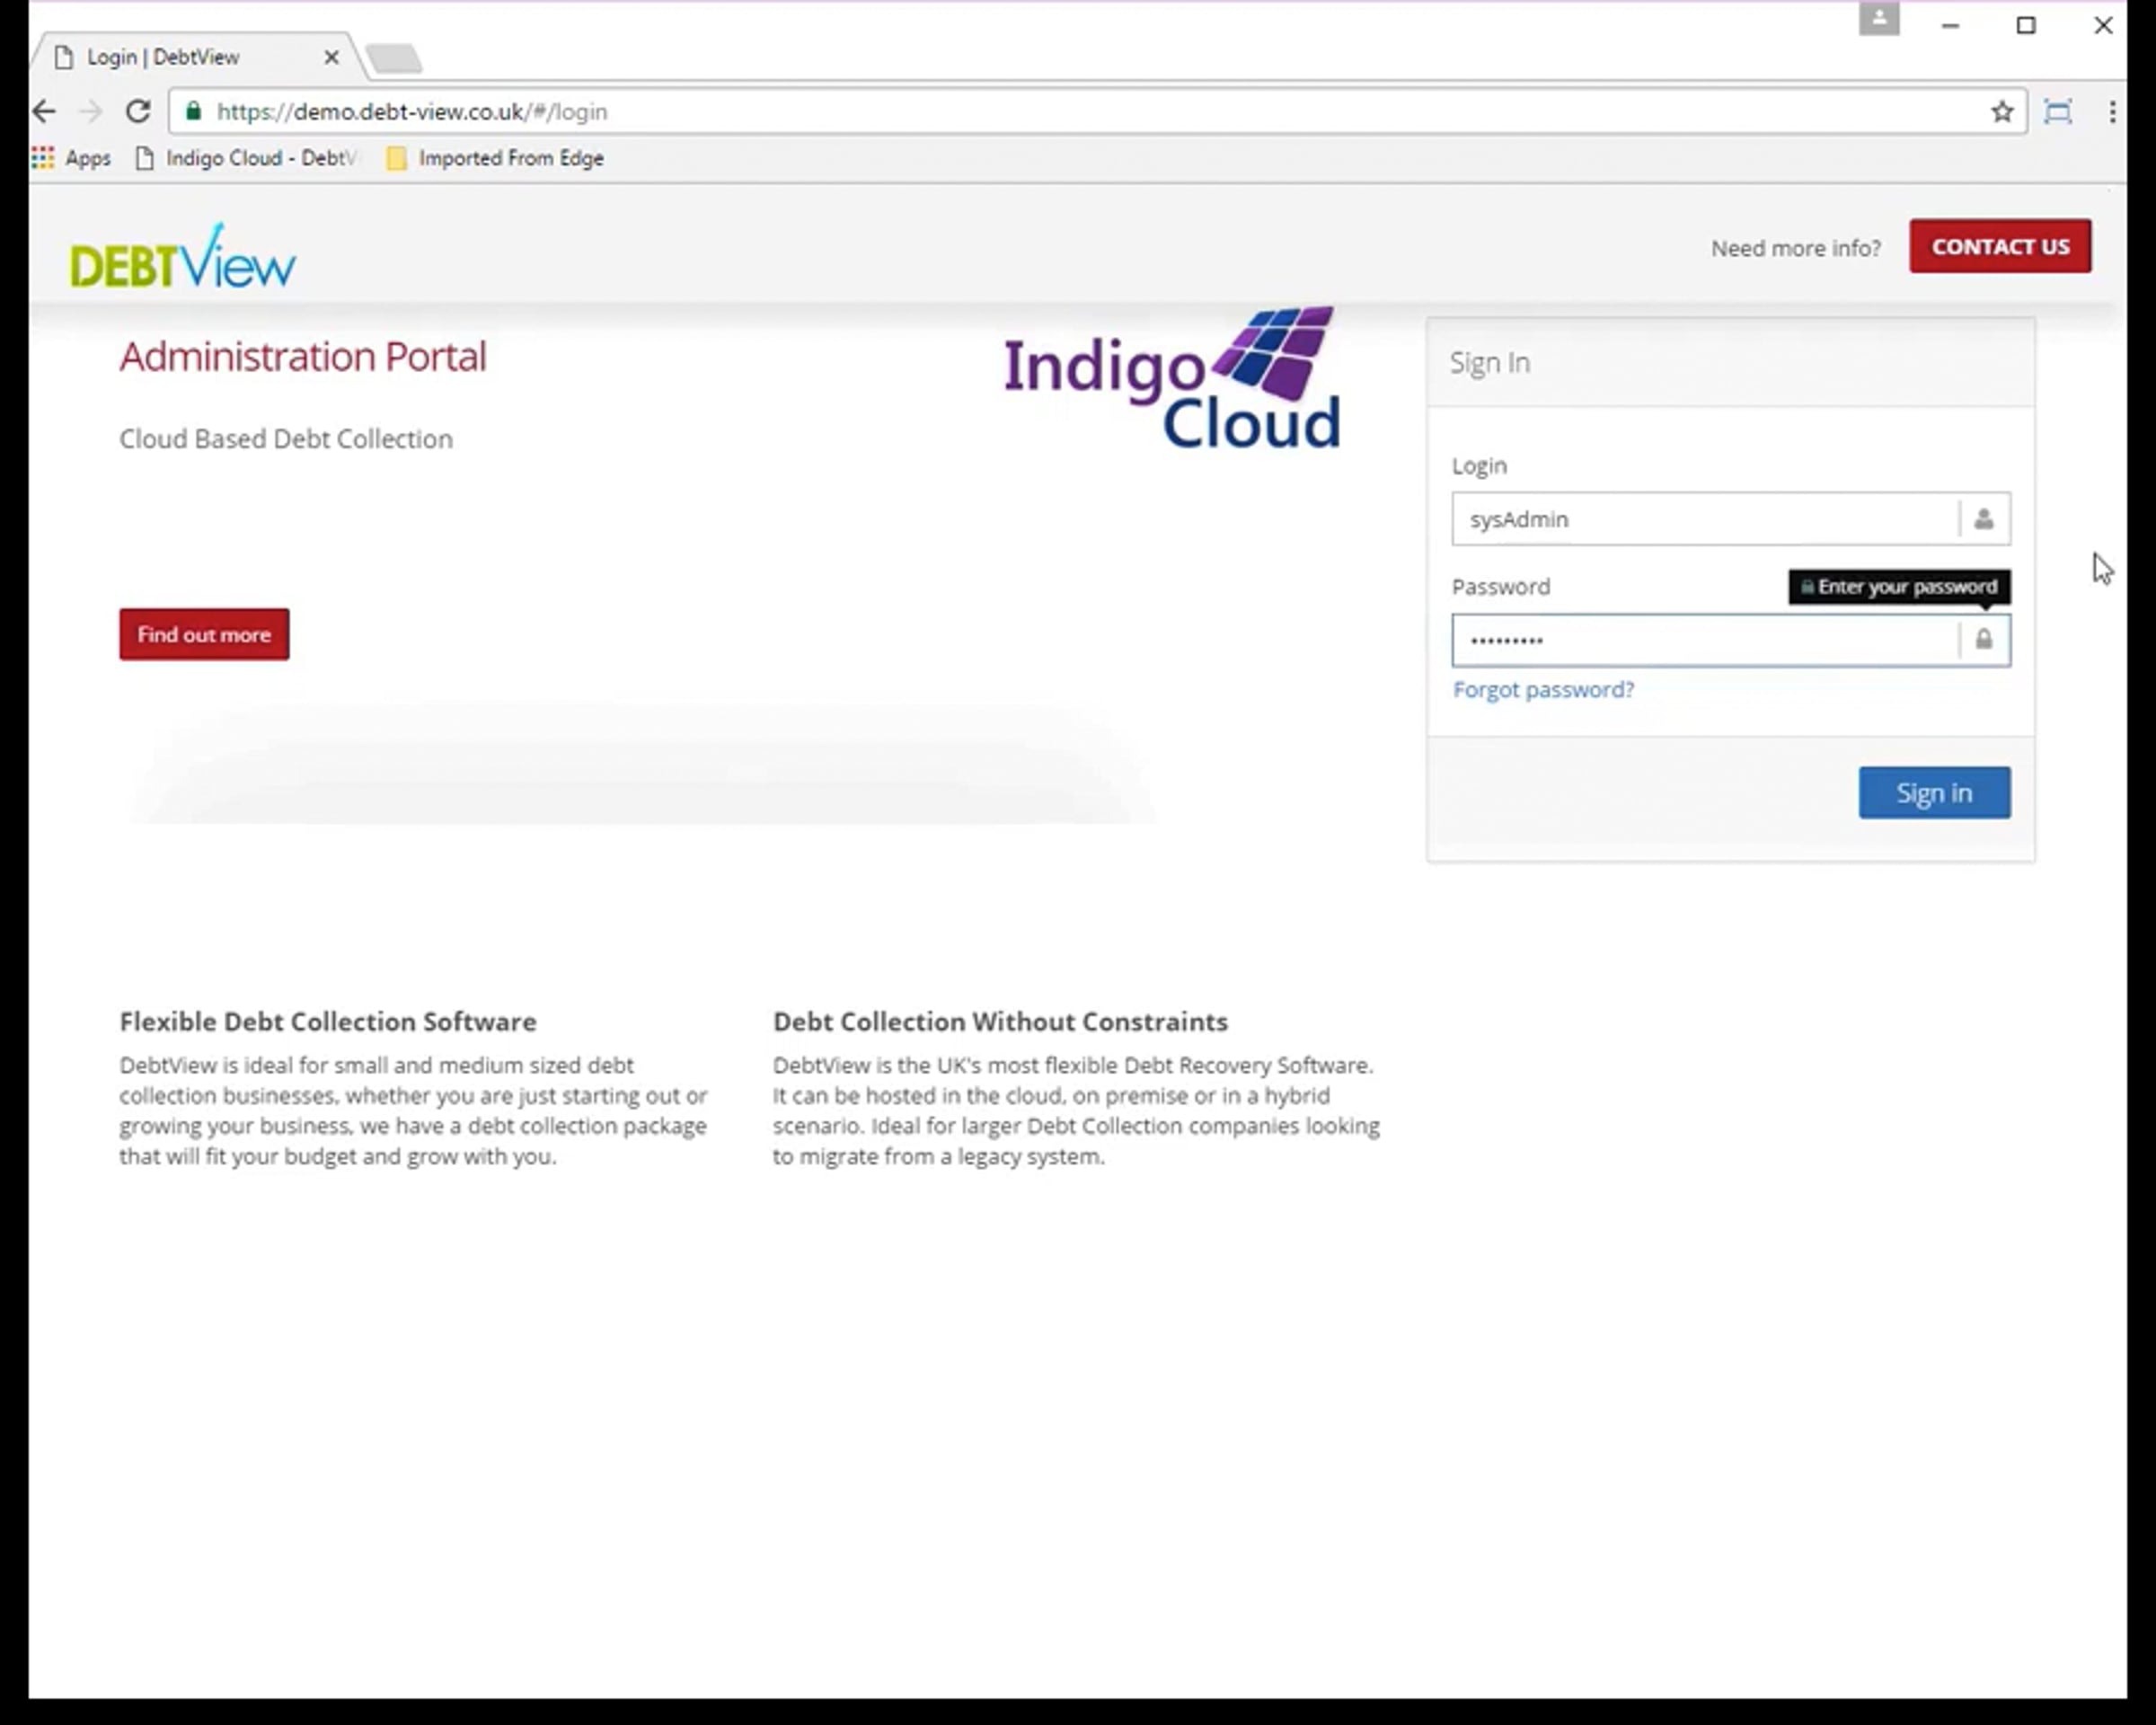The height and width of the screenshot is (1725, 2156).
Task: Click 'Cloud Based Debt Collection' text
Action: (286, 439)
